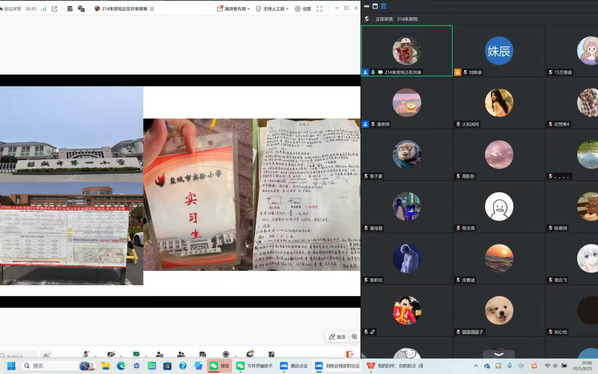Open the 演讲者布局 layout dropdown
The image size is (598, 374).
click(233, 8)
